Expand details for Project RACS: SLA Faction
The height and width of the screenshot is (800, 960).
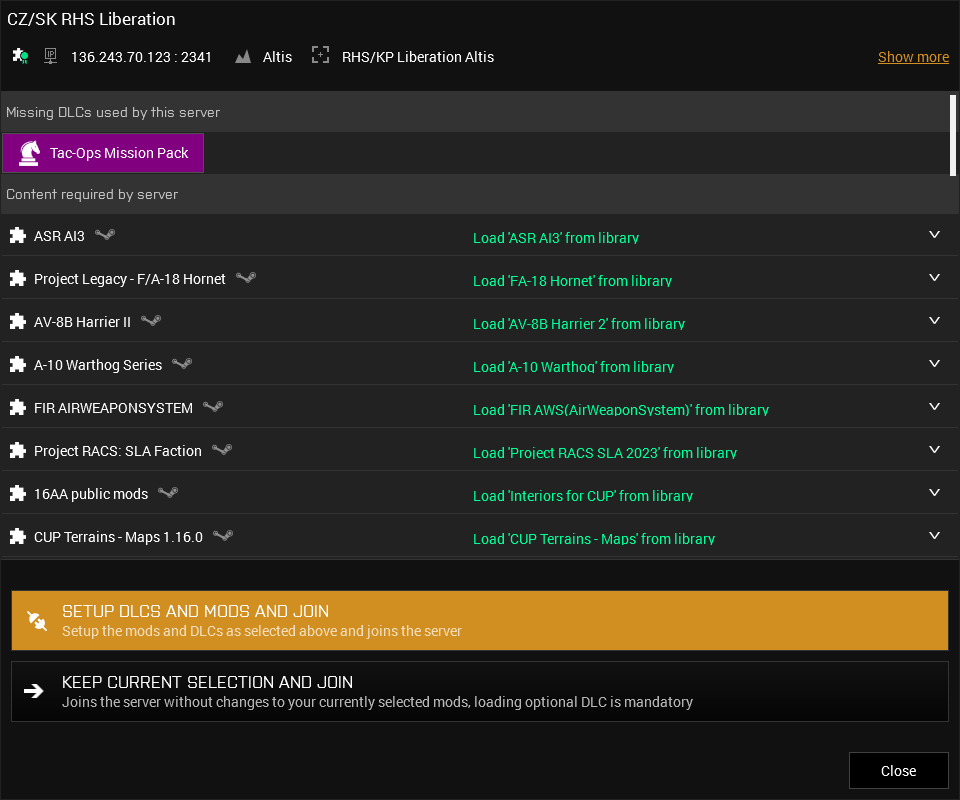(x=934, y=449)
